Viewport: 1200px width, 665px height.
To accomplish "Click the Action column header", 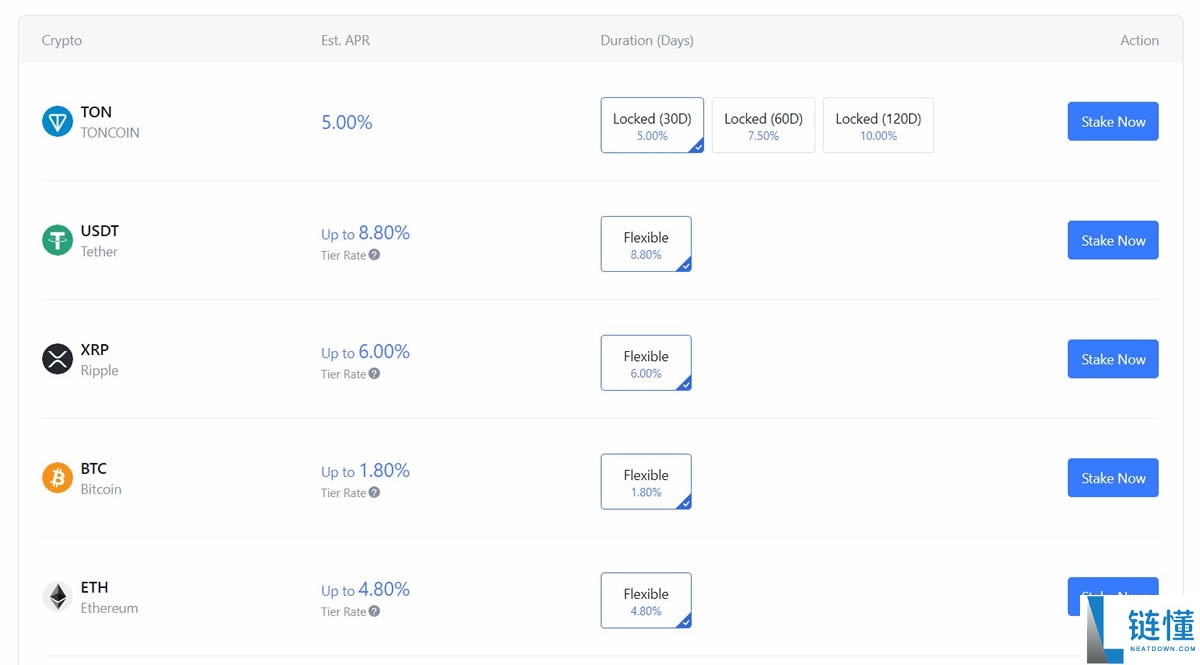I will [x=1139, y=41].
